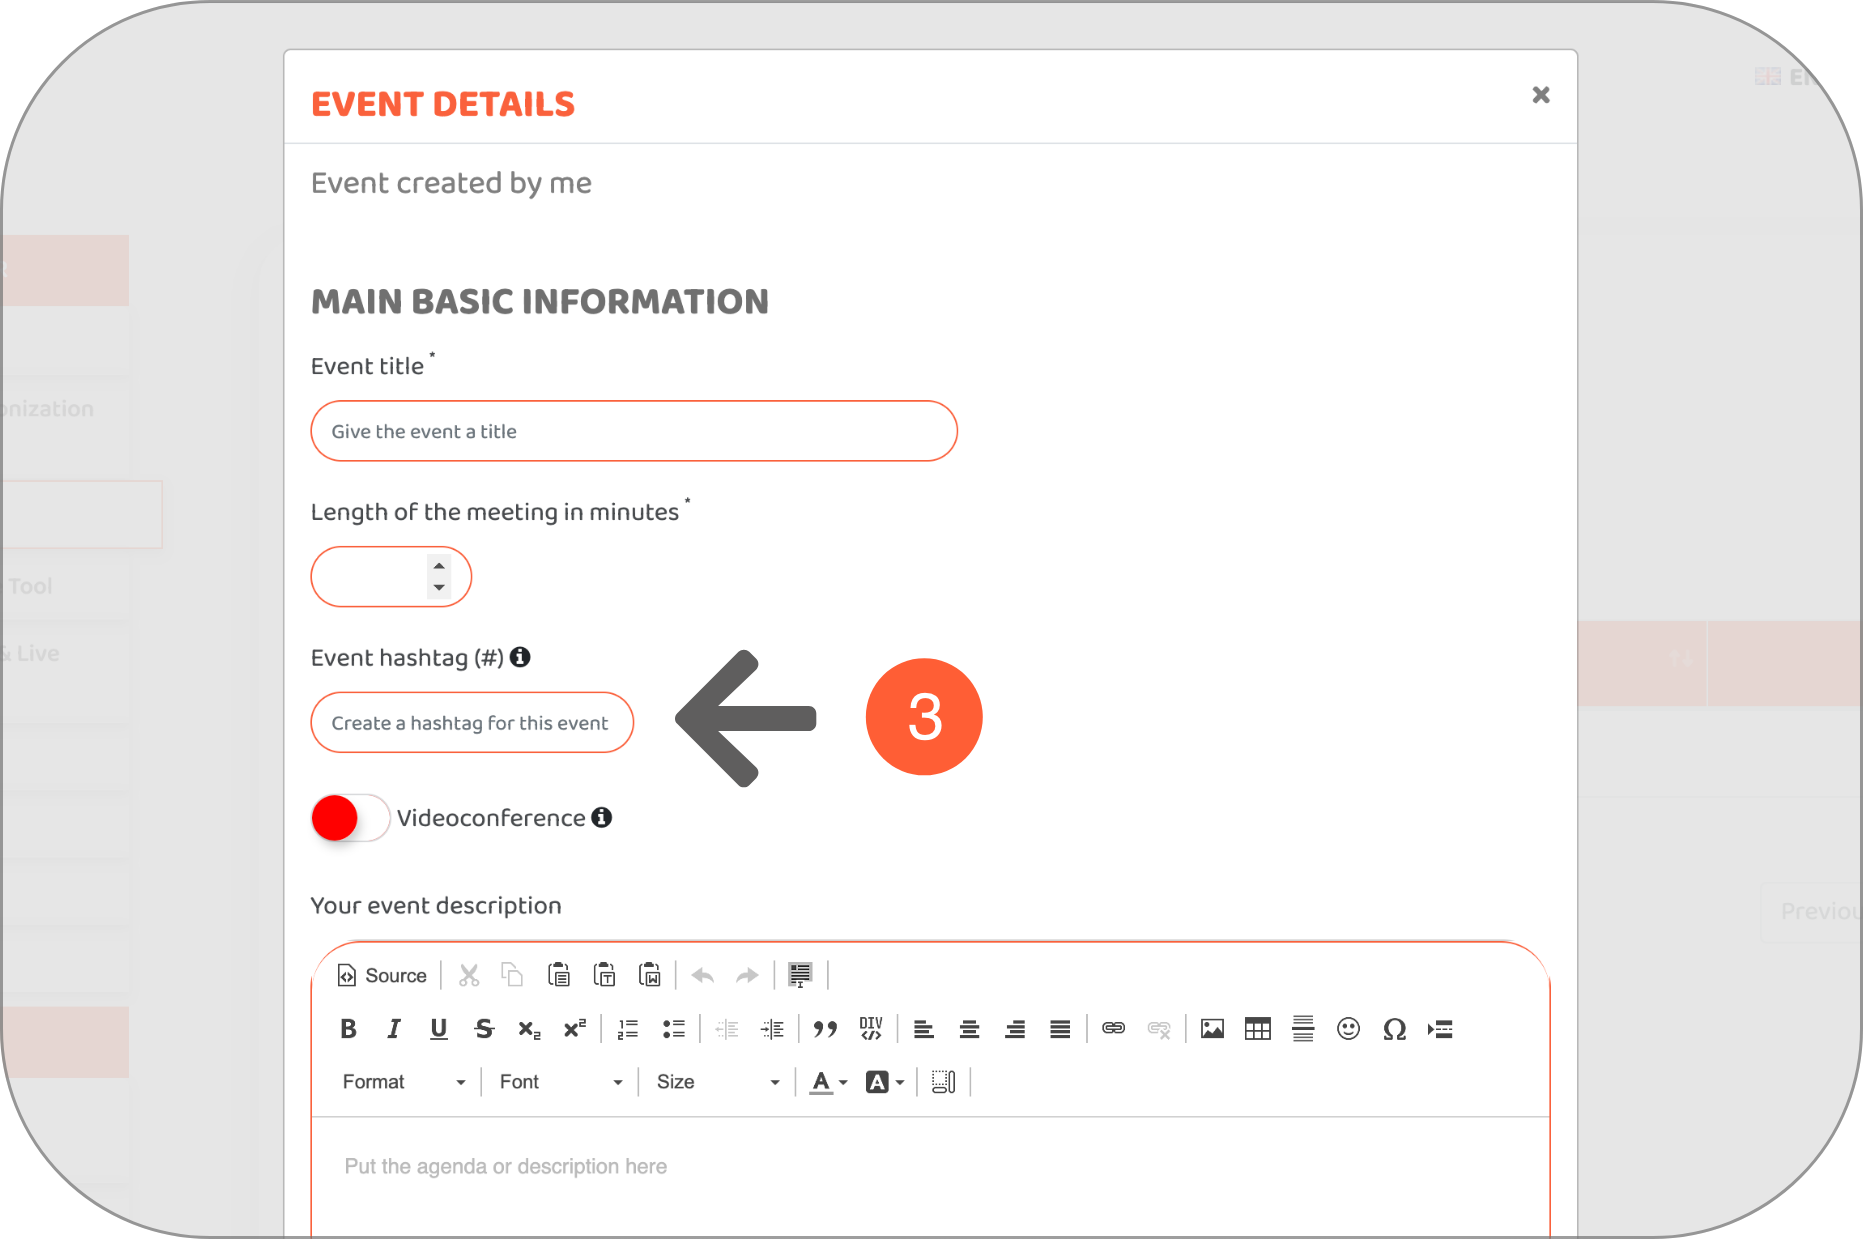Insert special character Omega icon
The height and width of the screenshot is (1239, 1863).
tap(1394, 1029)
